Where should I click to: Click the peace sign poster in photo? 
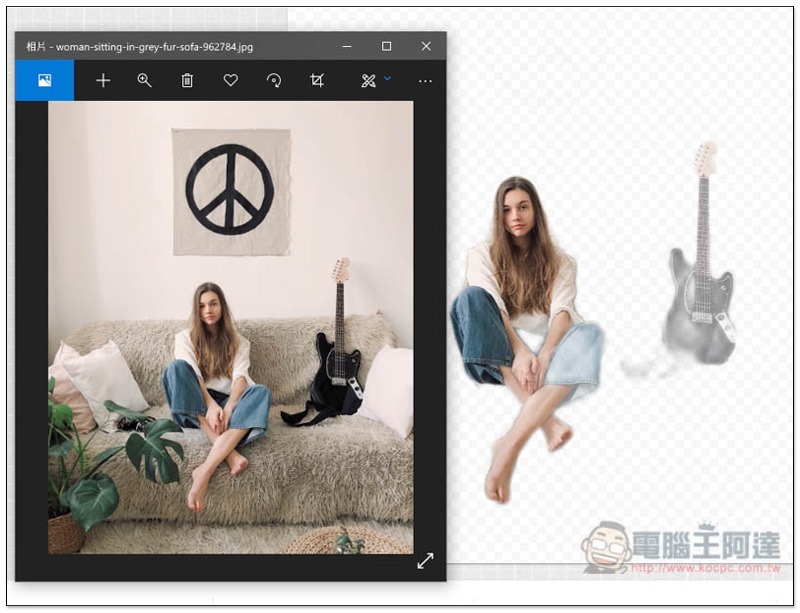click(231, 190)
